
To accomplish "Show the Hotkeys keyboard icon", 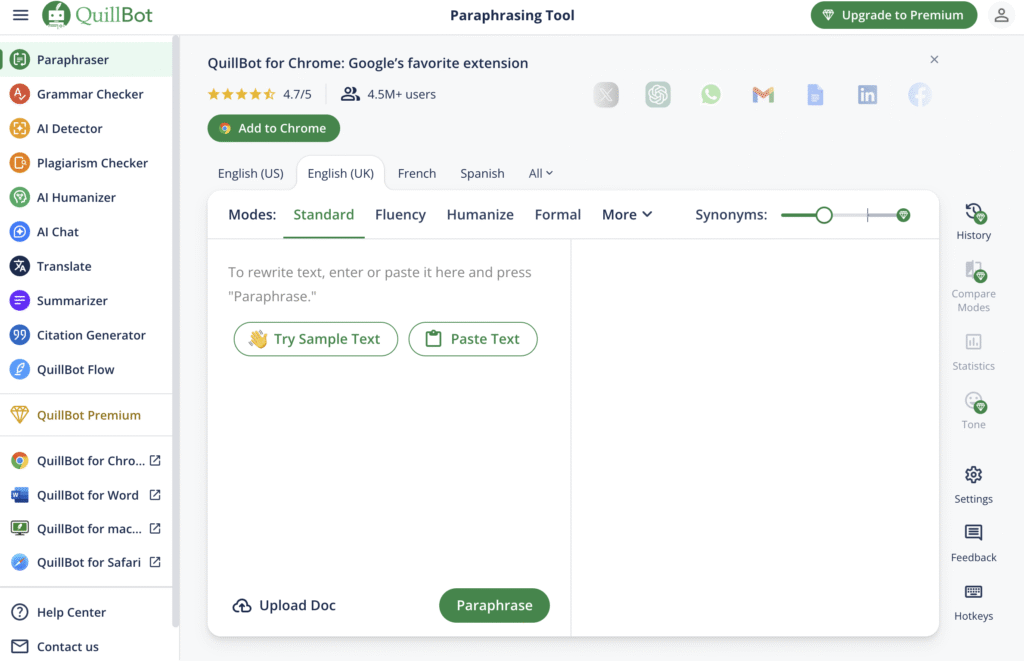I will point(973,592).
